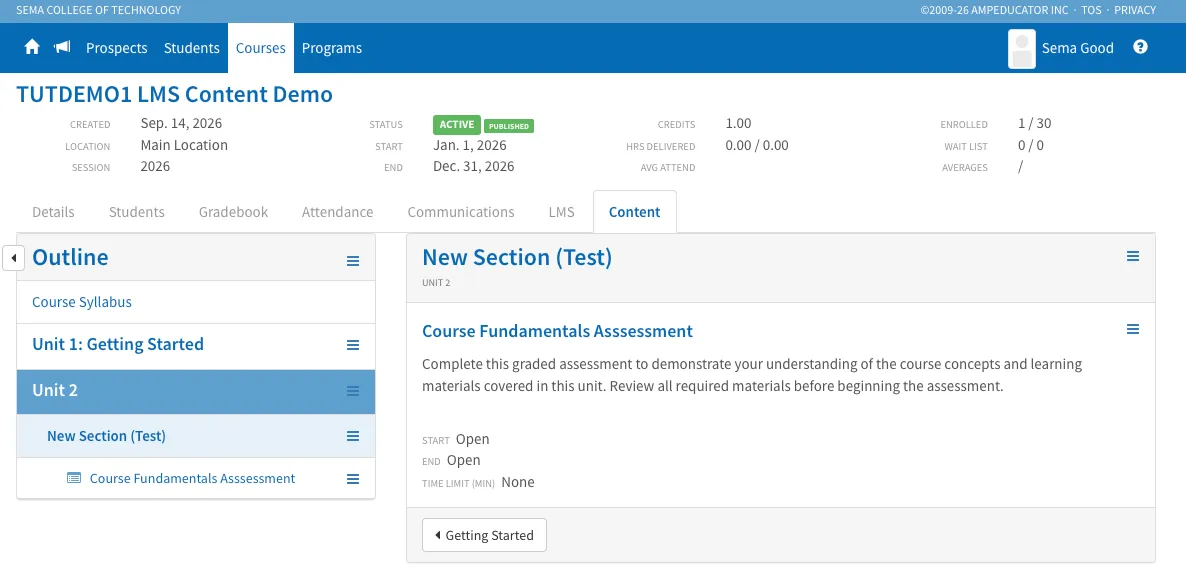The height and width of the screenshot is (578, 1186).
Task: Click the TUTDEMO1 LMS Content Demo title
Action: 175,95
